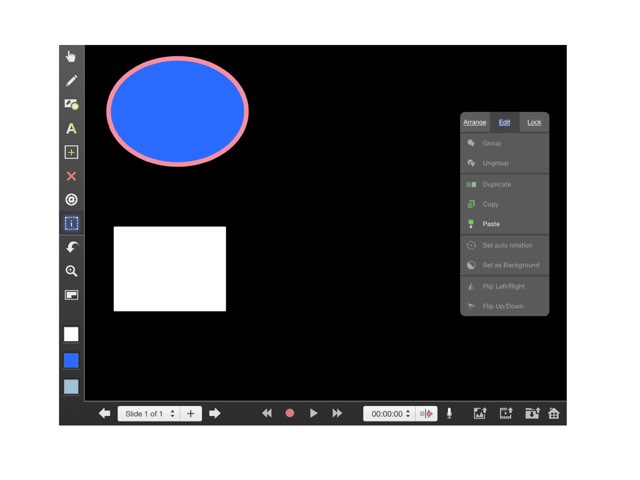Click the play button
This screenshot has height=480, width=640.
(x=313, y=413)
